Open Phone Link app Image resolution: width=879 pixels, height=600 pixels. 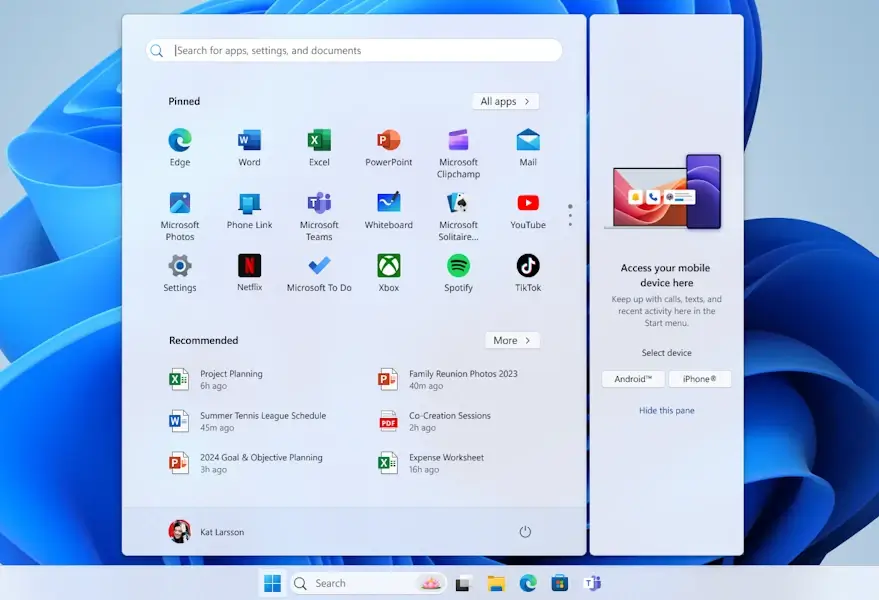(249, 210)
